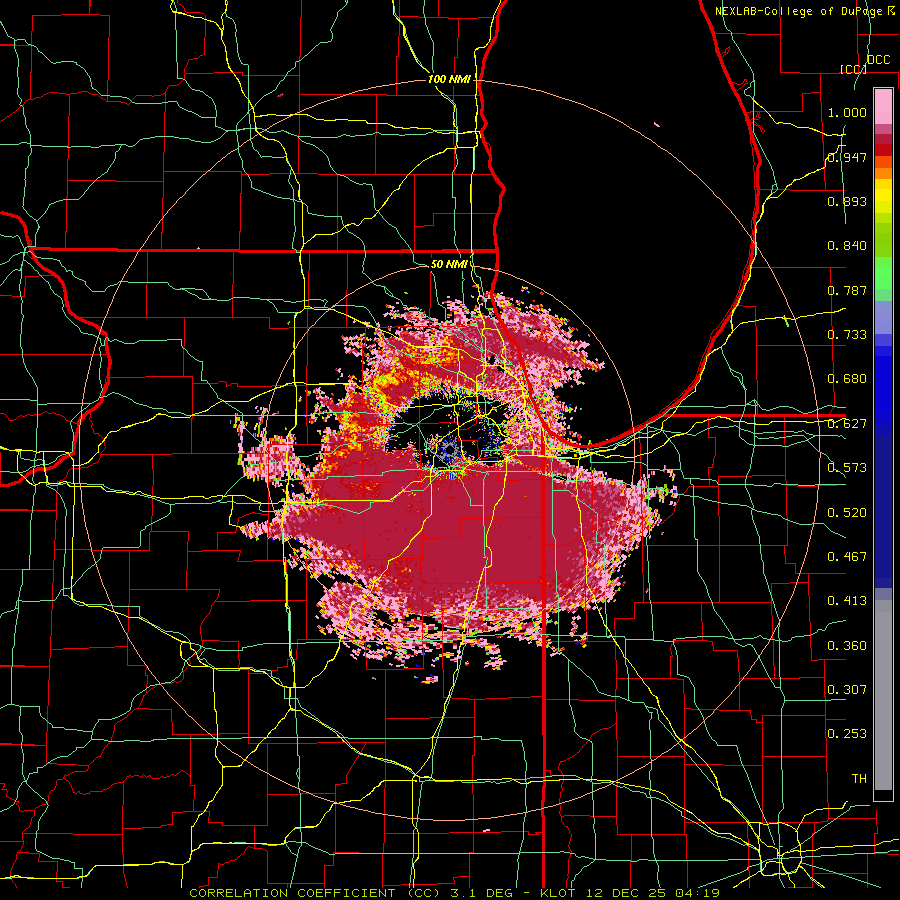This screenshot has height=900, width=900.
Task: Select the 0.360 color scale value
Action: click(847, 646)
